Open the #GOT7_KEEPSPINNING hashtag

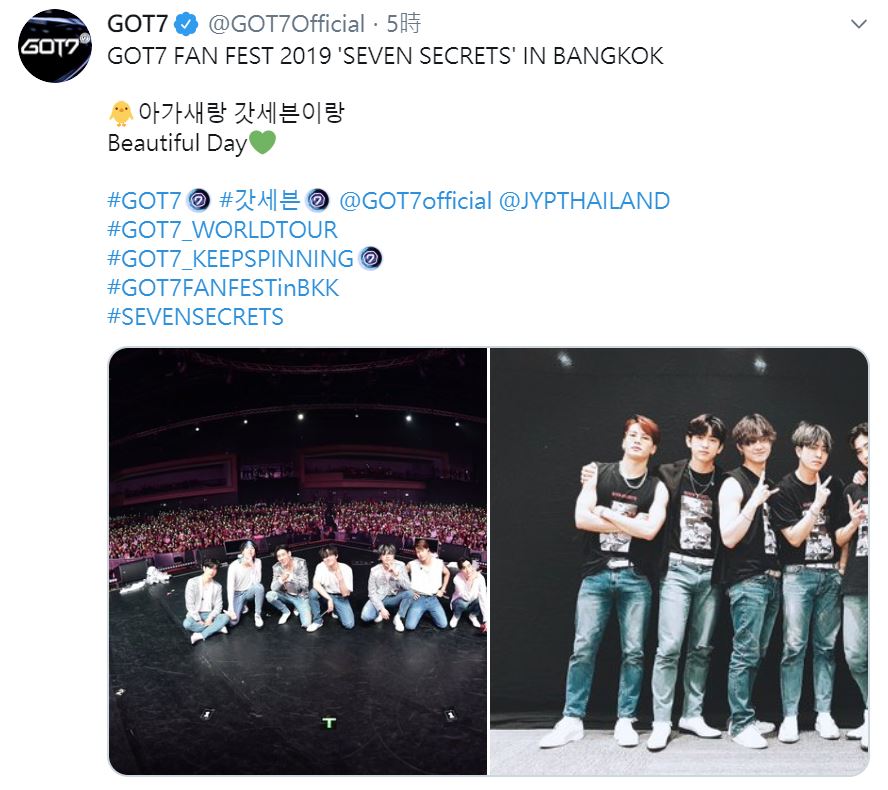230,259
